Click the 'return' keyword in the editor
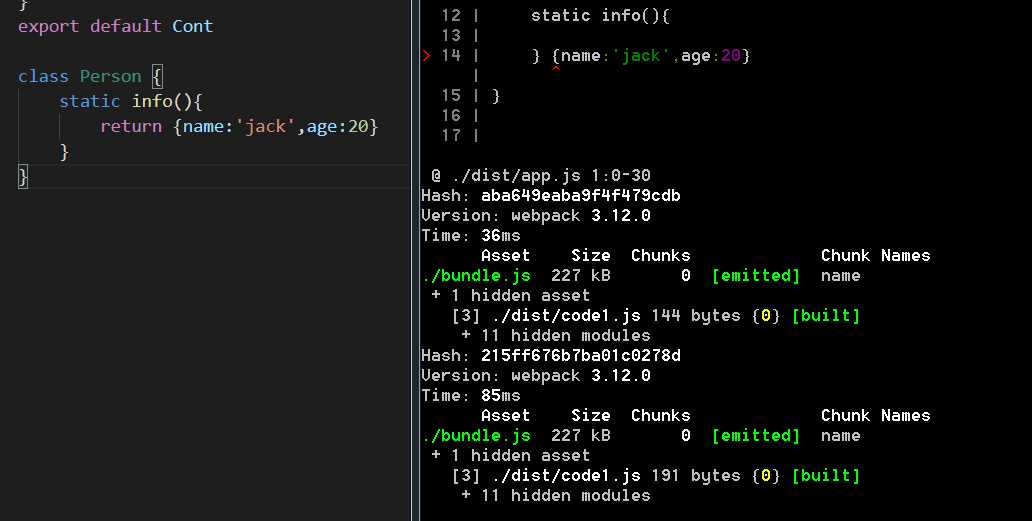The height and width of the screenshot is (521, 1032). click(130, 126)
